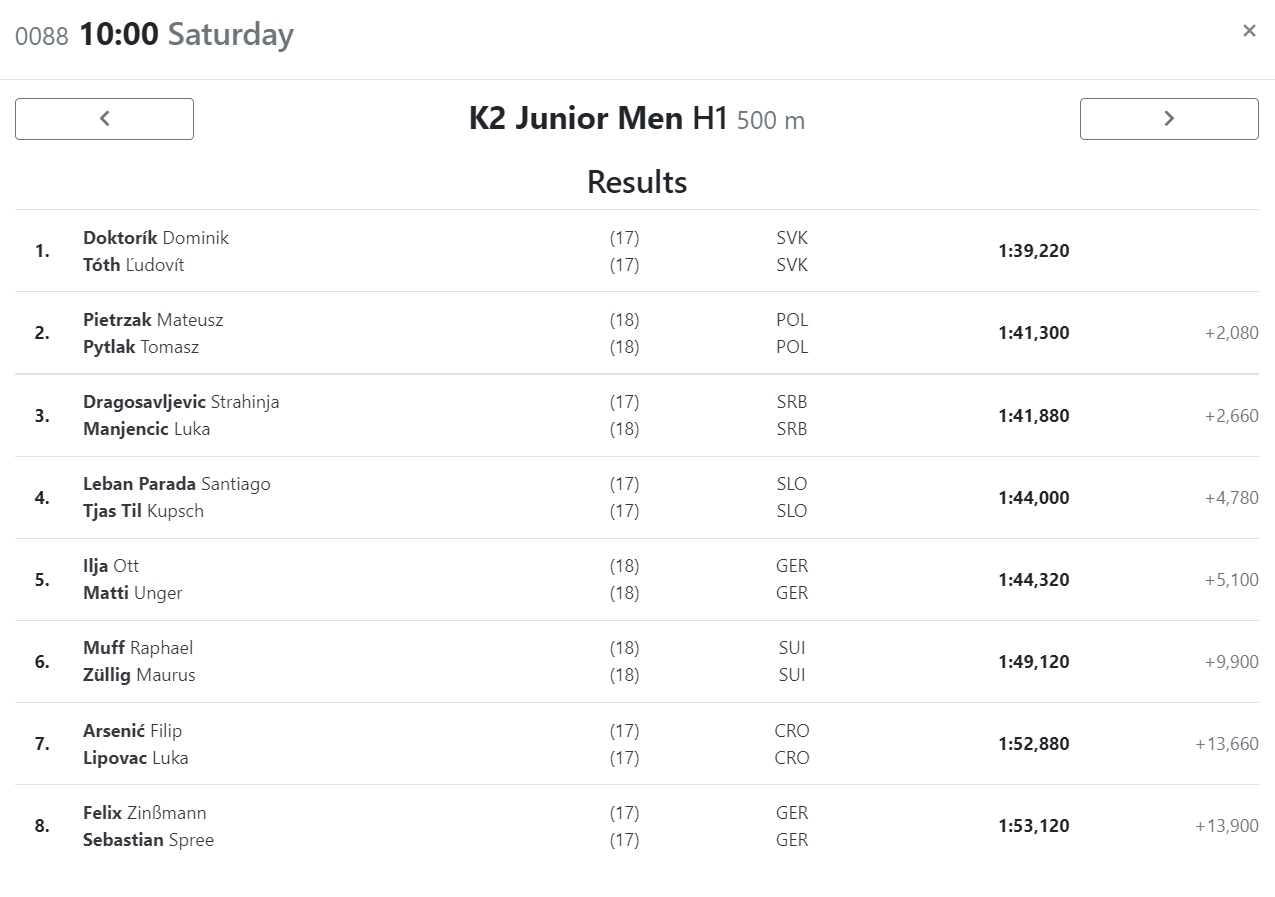1275x897 pixels.
Task: Click the 1:53,120 finish time
Action: pyautogui.click(x=1033, y=826)
